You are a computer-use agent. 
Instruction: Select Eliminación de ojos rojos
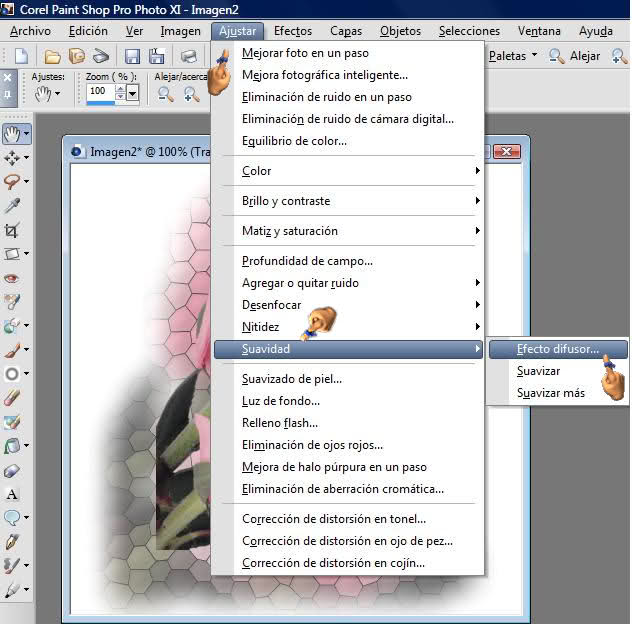(x=349, y=445)
